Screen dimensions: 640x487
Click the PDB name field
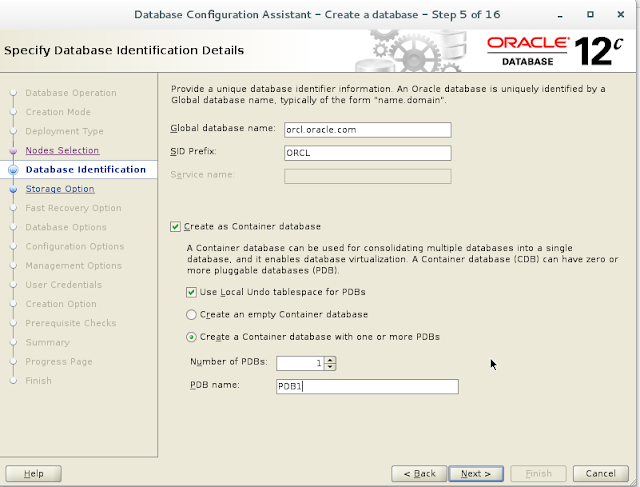(x=367, y=387)
